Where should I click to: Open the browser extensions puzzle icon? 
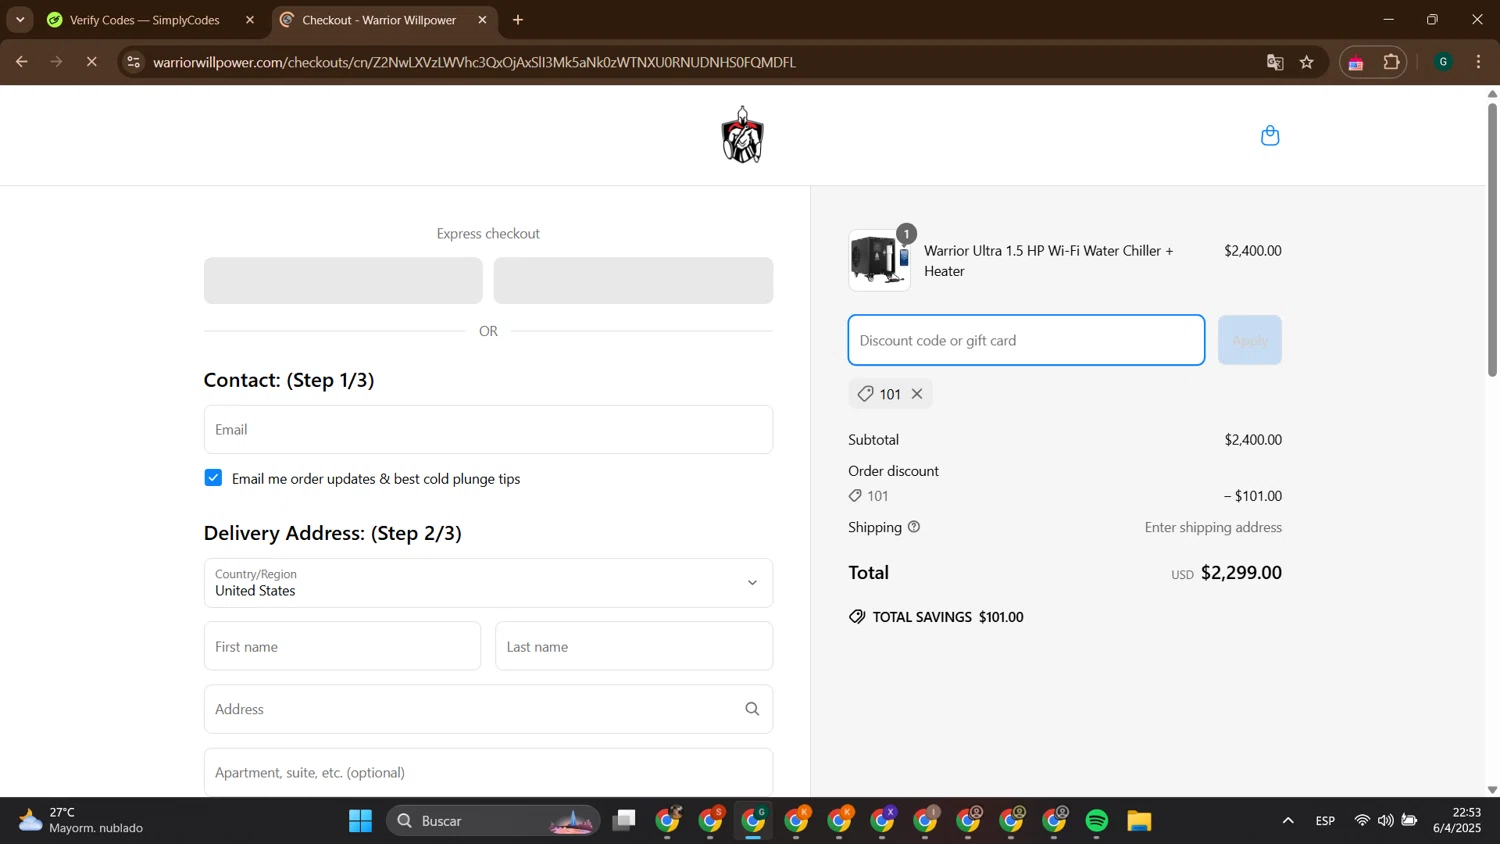(1392, 62)
